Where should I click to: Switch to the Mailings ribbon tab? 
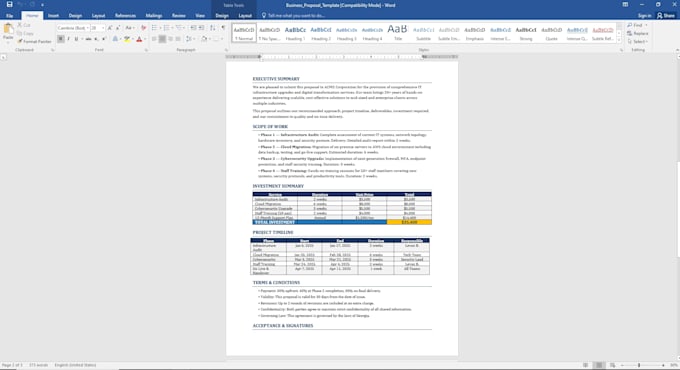pos(154,16)
